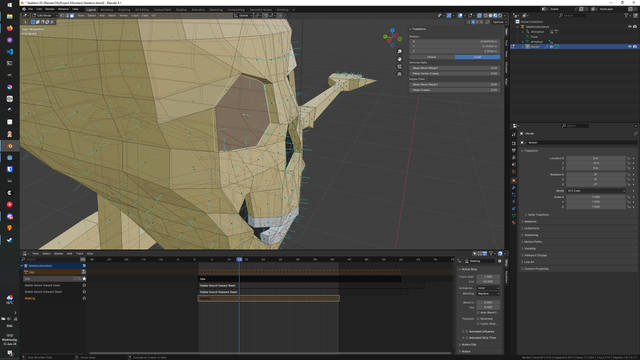640x360 pixels.
Task: Open viewport Options dropdown
Action: 499,22
